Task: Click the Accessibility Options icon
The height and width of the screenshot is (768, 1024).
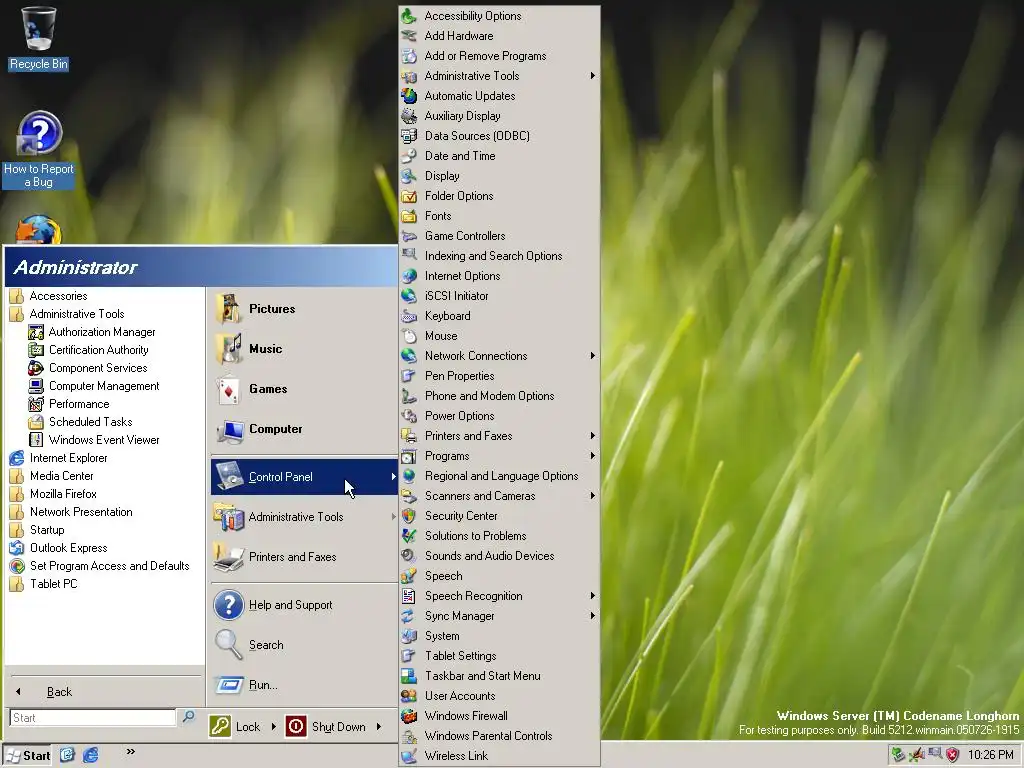Action: click(409, 16)
